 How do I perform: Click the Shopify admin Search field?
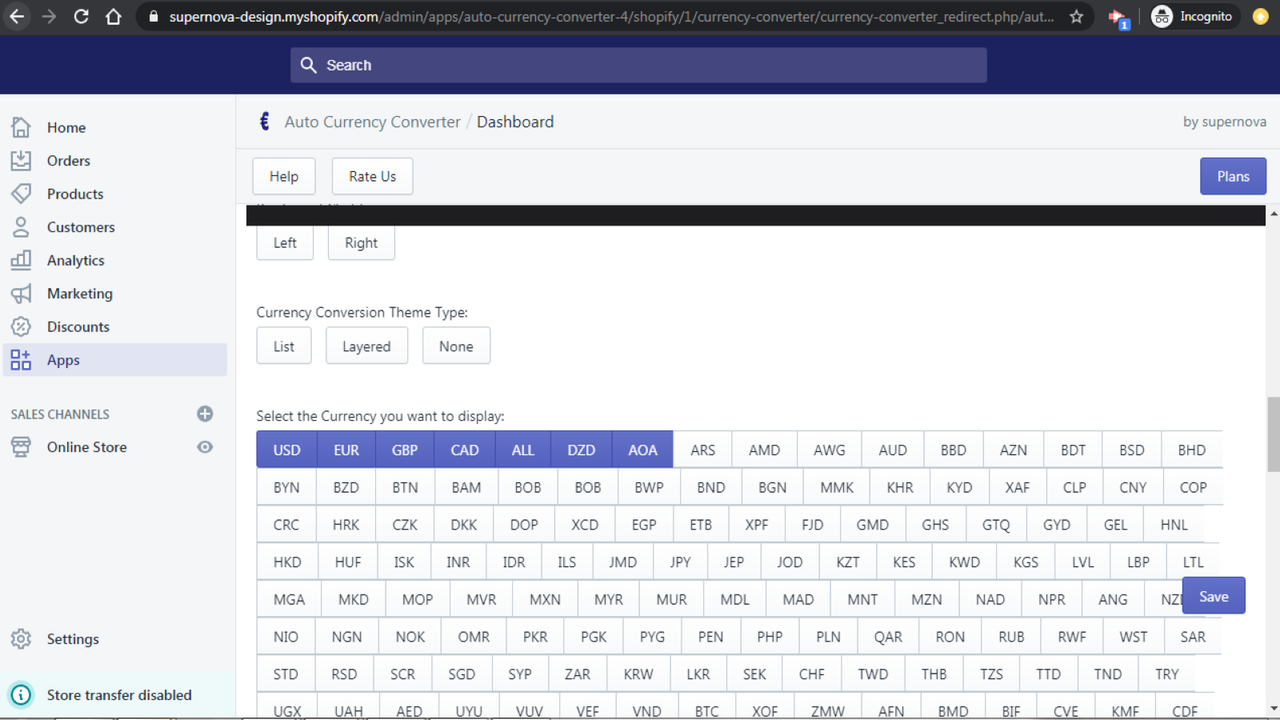[640, 65]
